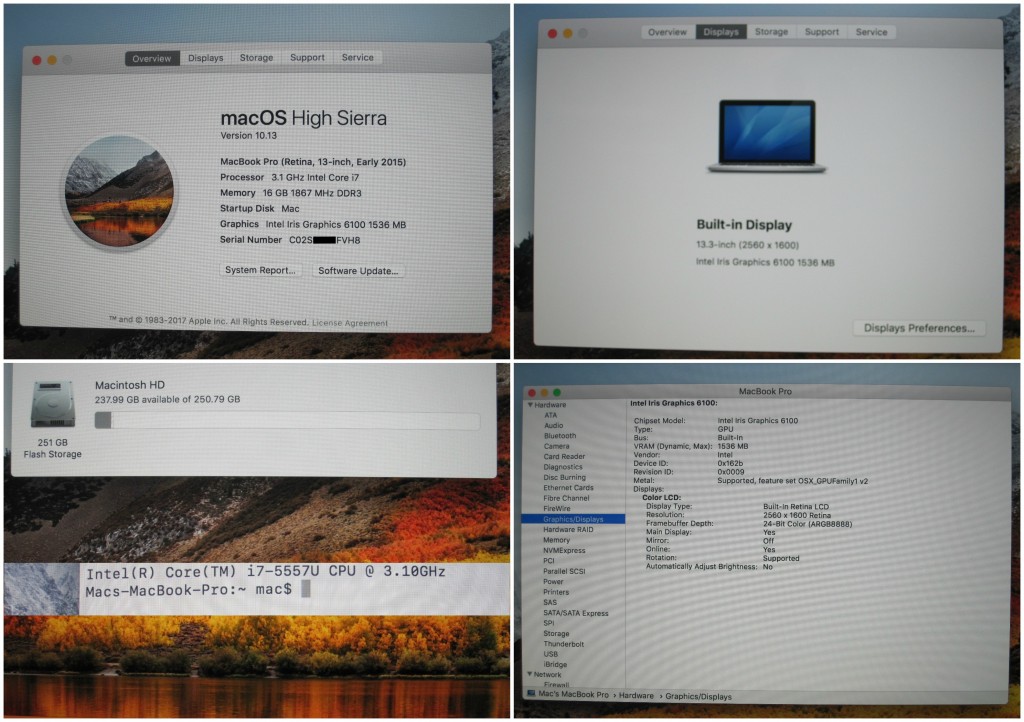This screenshot has height=722, width=1024.
Task: Click the Macintosh HD storage usage bar
Action: pyautogui.click(x=287, y=420)
